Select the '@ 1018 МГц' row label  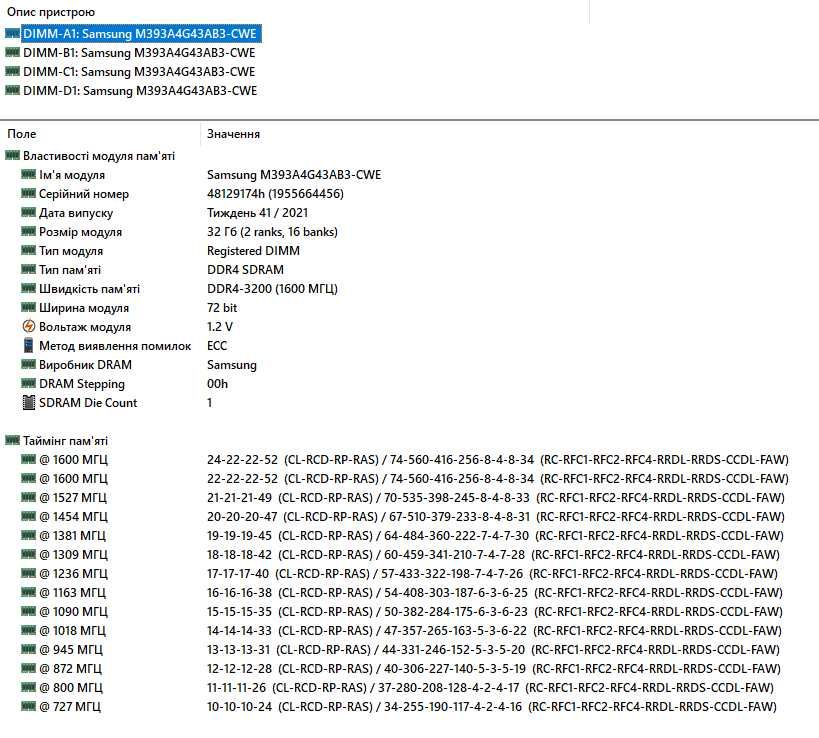click(72, 631)
